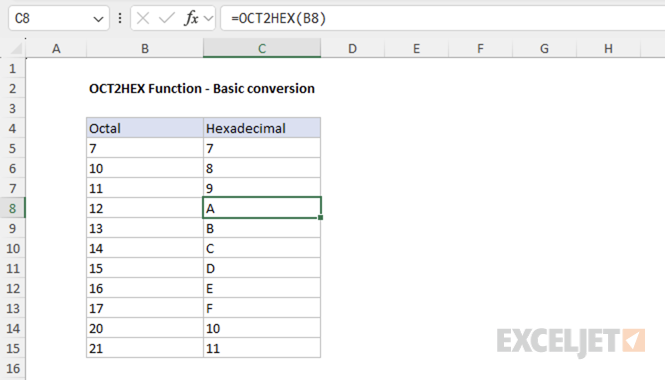Select column D header

click(x=352, y=48)
